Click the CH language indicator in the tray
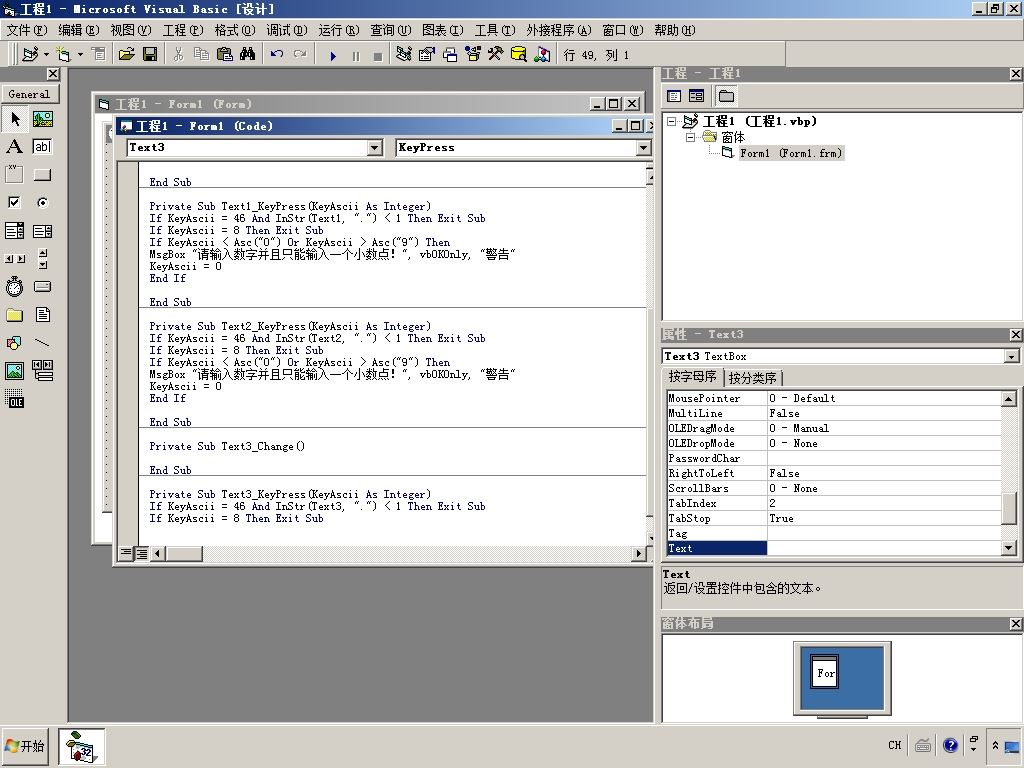 click(x=895, y=745)
